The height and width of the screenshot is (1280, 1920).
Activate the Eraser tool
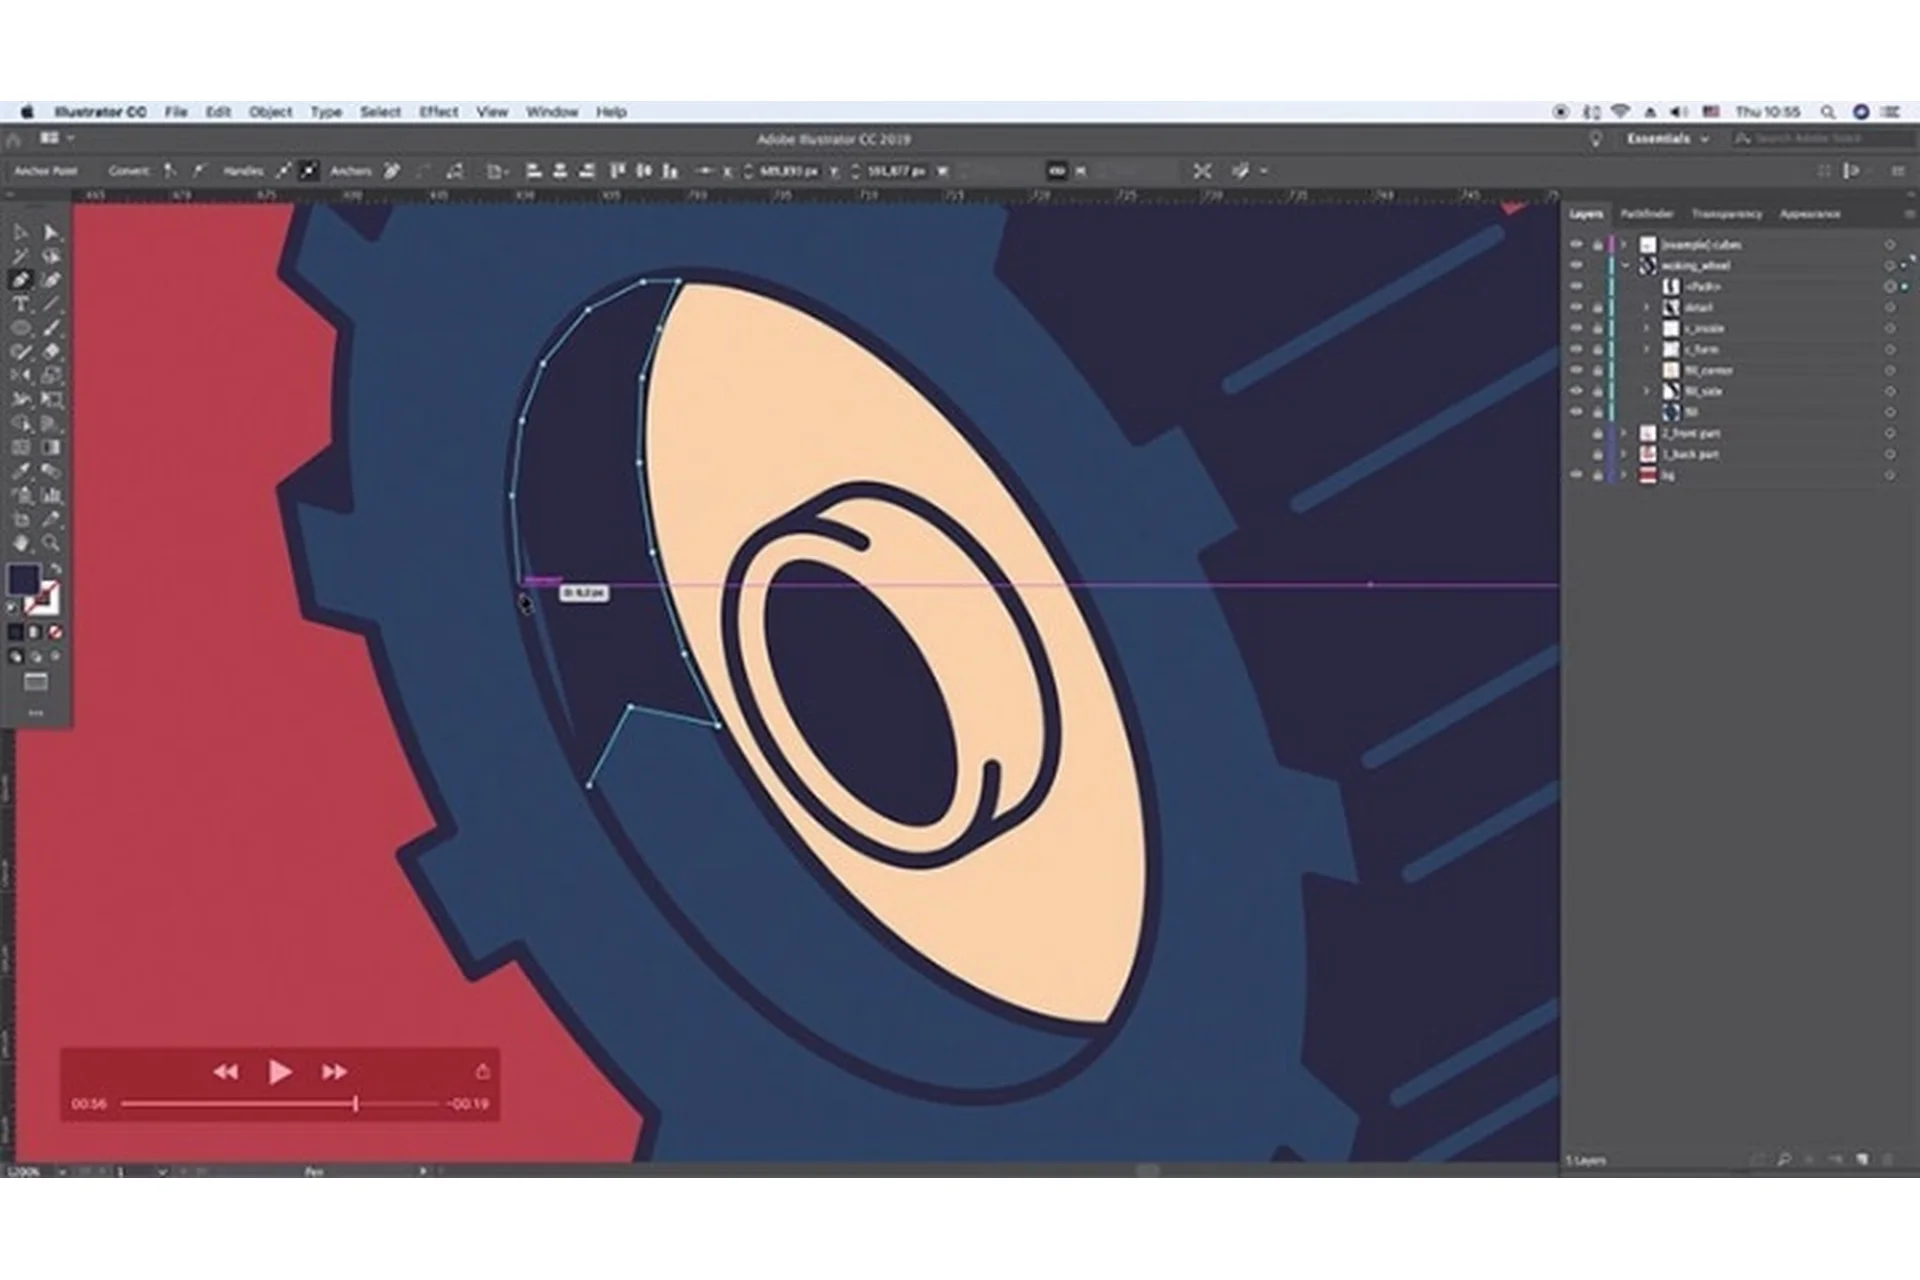click(51, 352)
